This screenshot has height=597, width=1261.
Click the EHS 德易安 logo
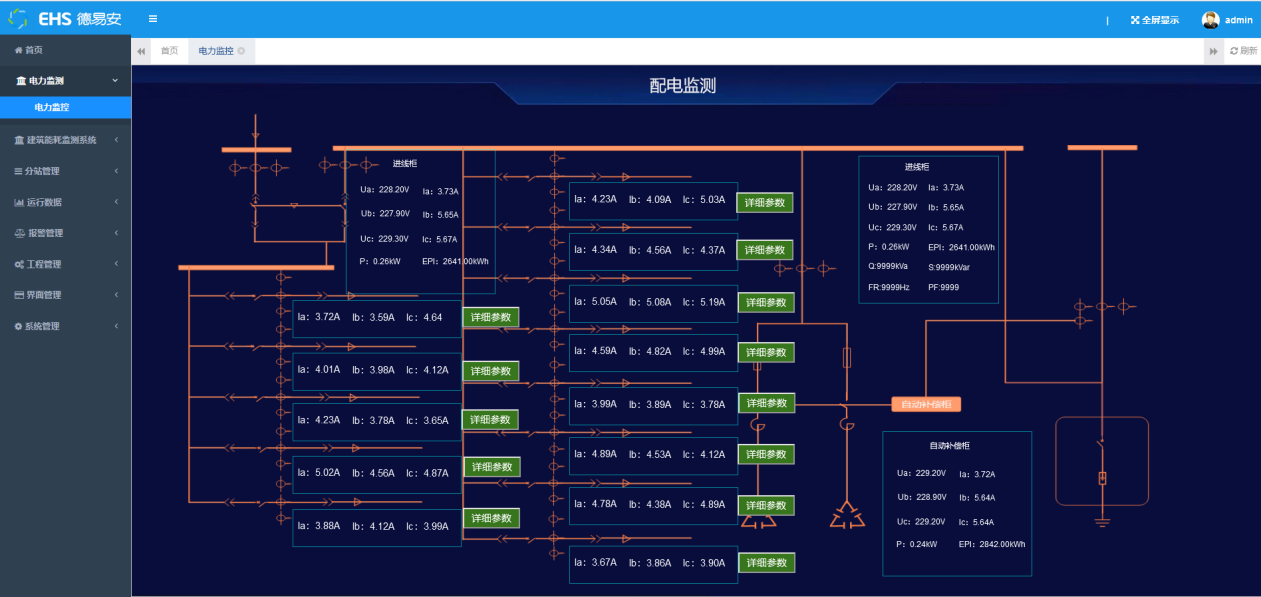65,19
